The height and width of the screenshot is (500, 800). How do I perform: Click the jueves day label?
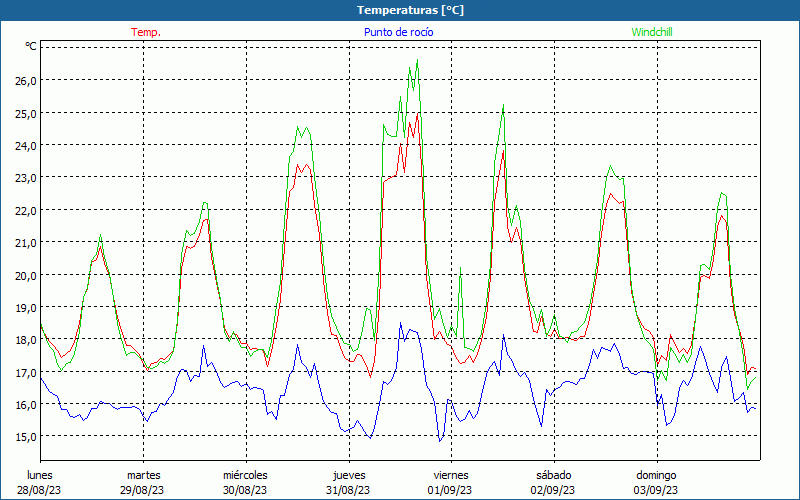(349, 475)
